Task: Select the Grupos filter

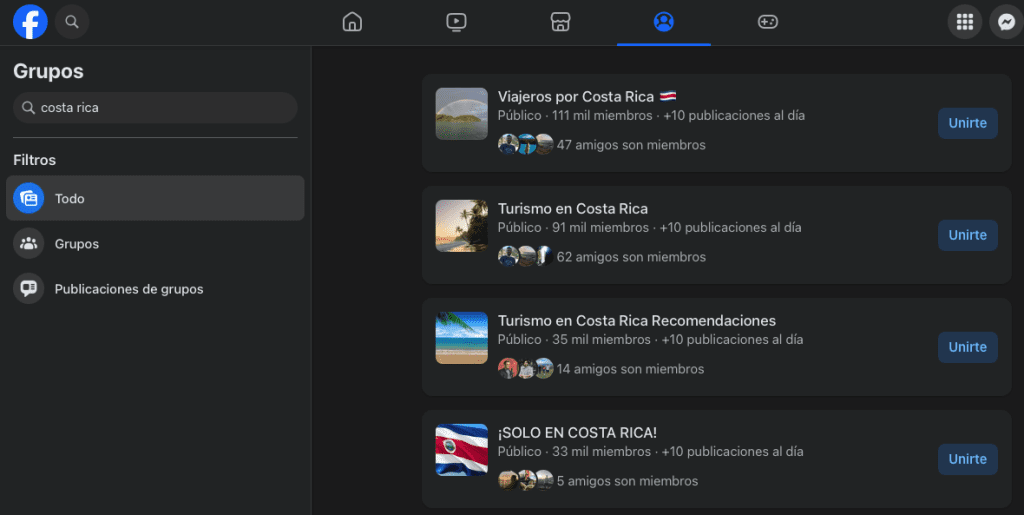Action: [155, 243]
